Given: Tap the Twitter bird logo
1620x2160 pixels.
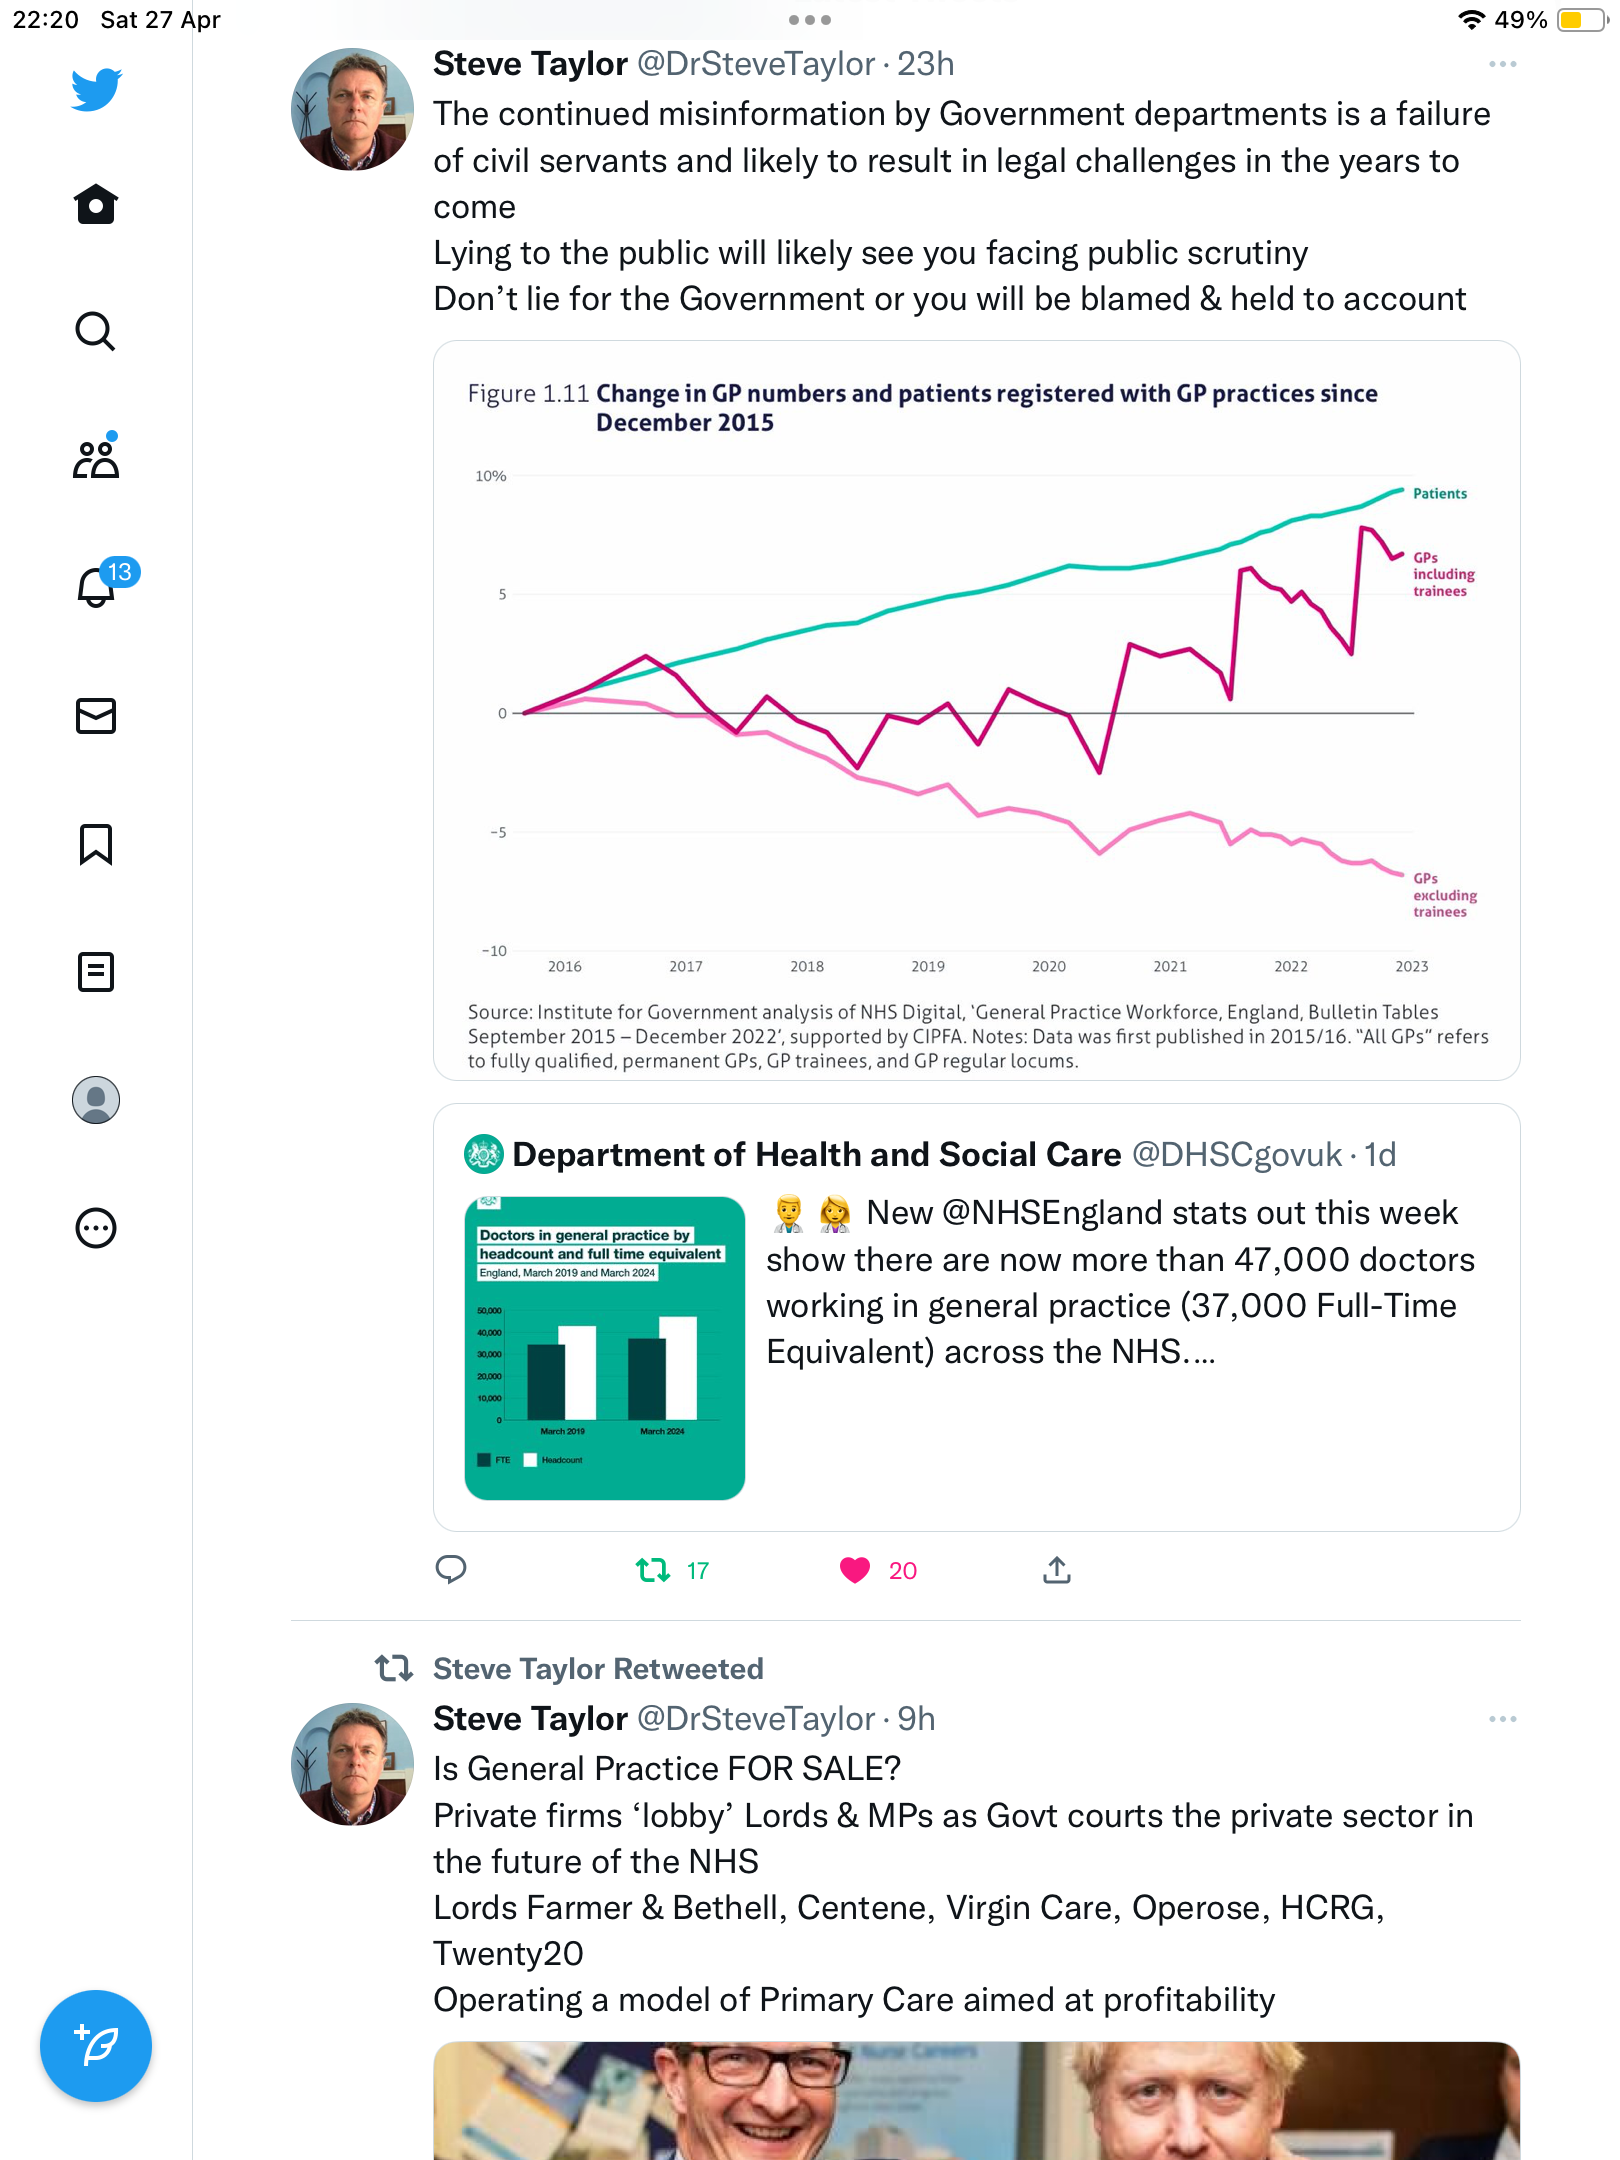Looking at the screenshot, I should [x=96, y=89].
